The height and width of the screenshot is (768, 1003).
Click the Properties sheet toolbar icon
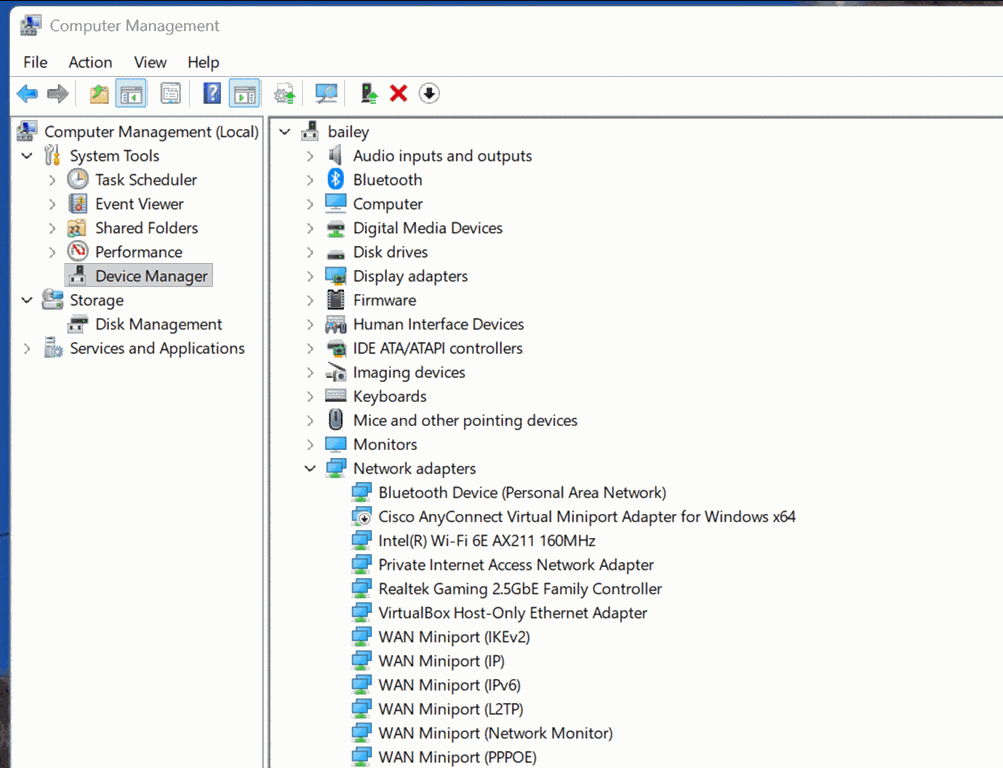click(171, 94)
